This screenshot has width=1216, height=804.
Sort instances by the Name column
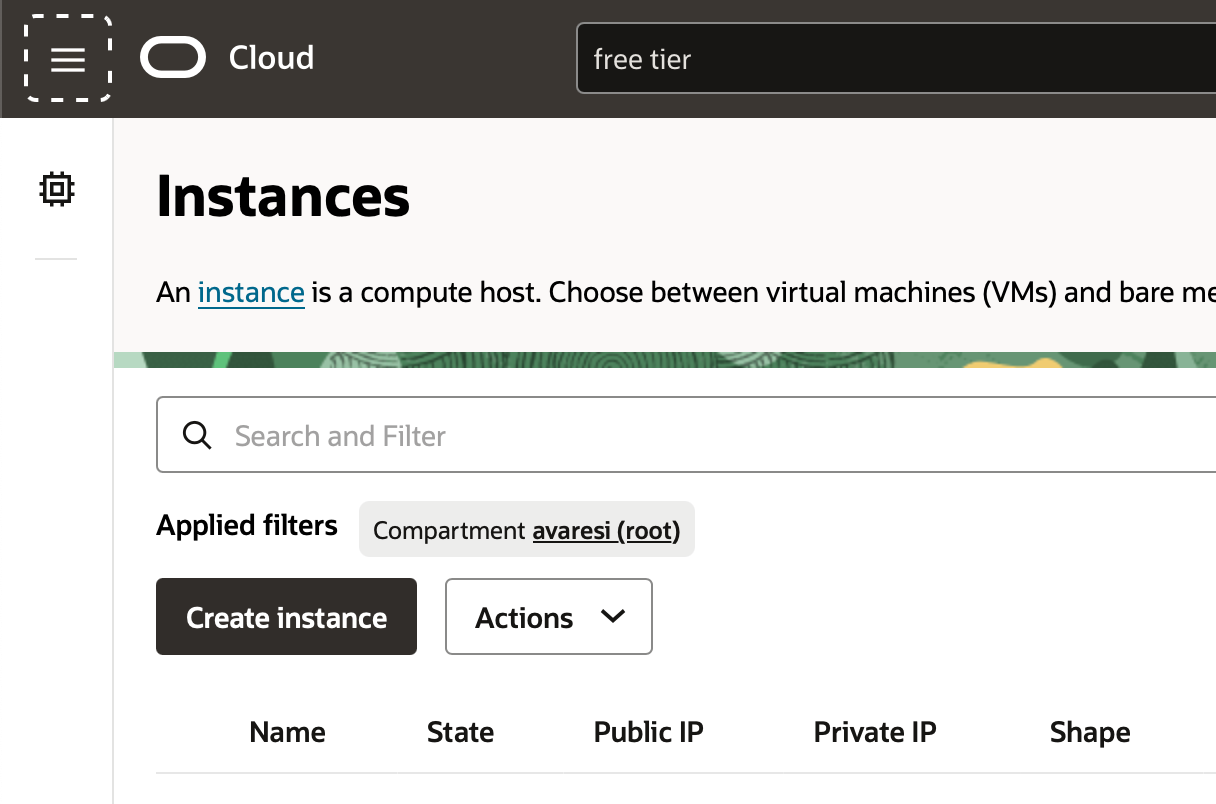click(287, 732)
